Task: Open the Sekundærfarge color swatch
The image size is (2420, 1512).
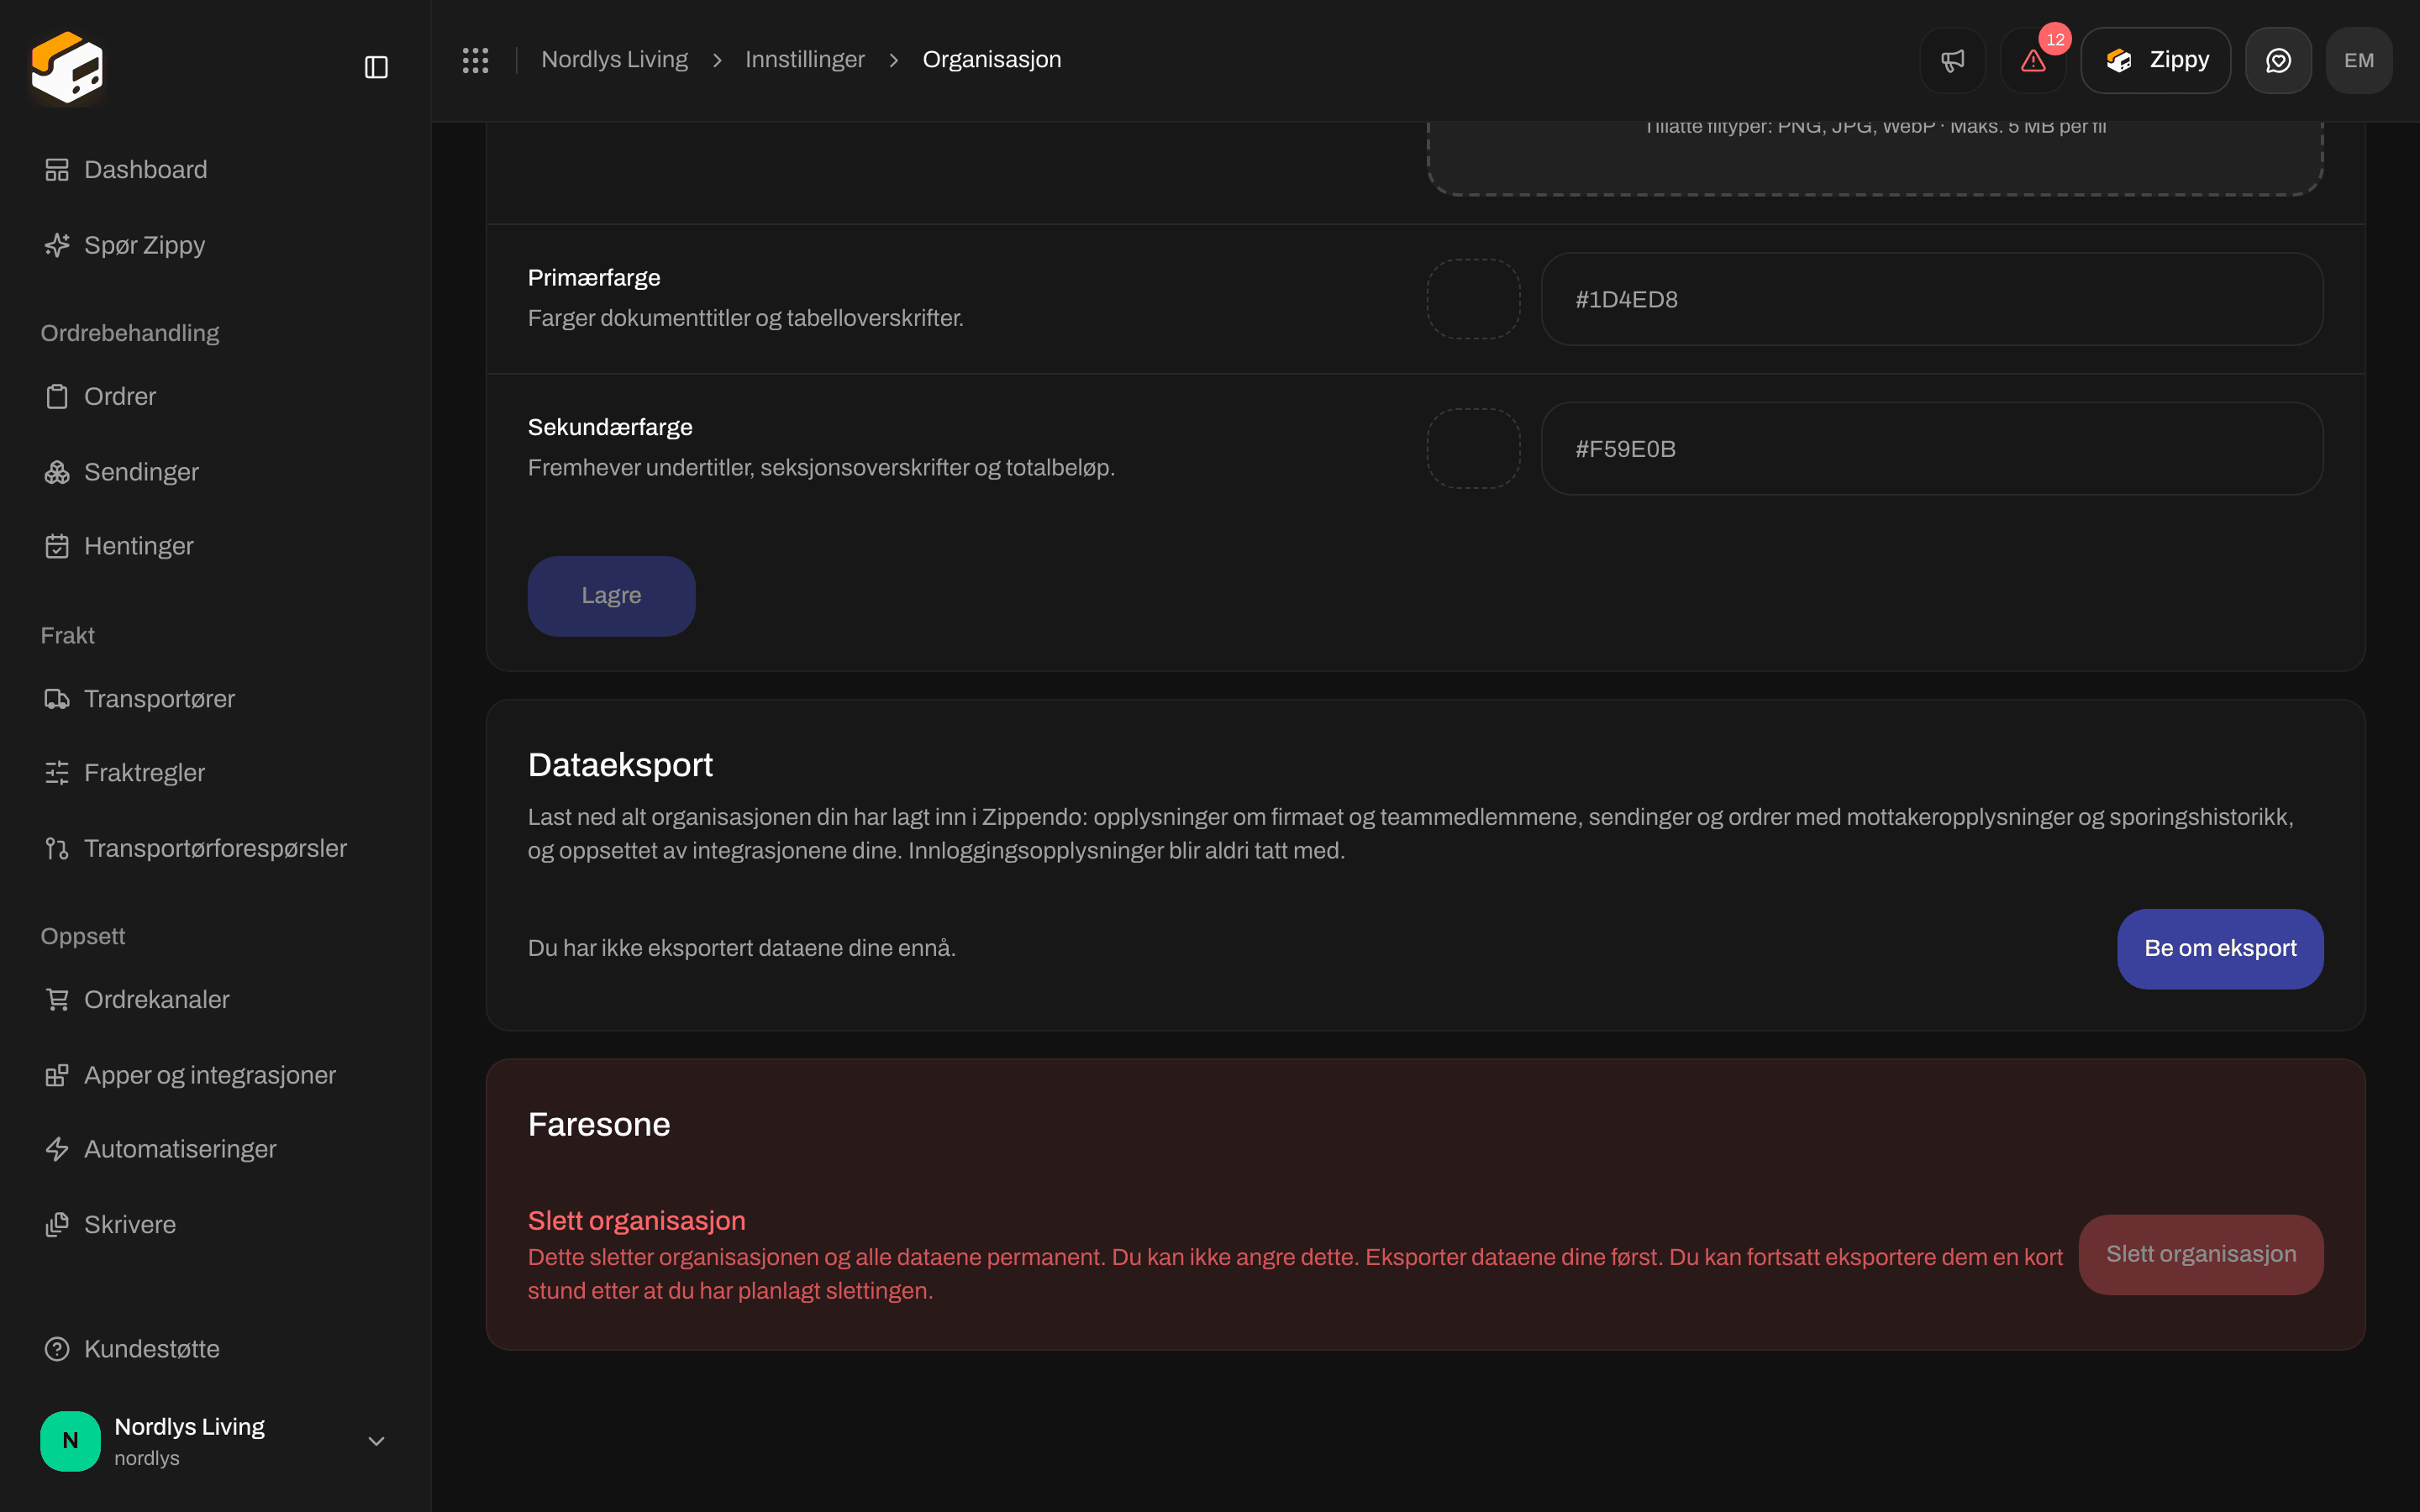Action: click(1473, 449)
